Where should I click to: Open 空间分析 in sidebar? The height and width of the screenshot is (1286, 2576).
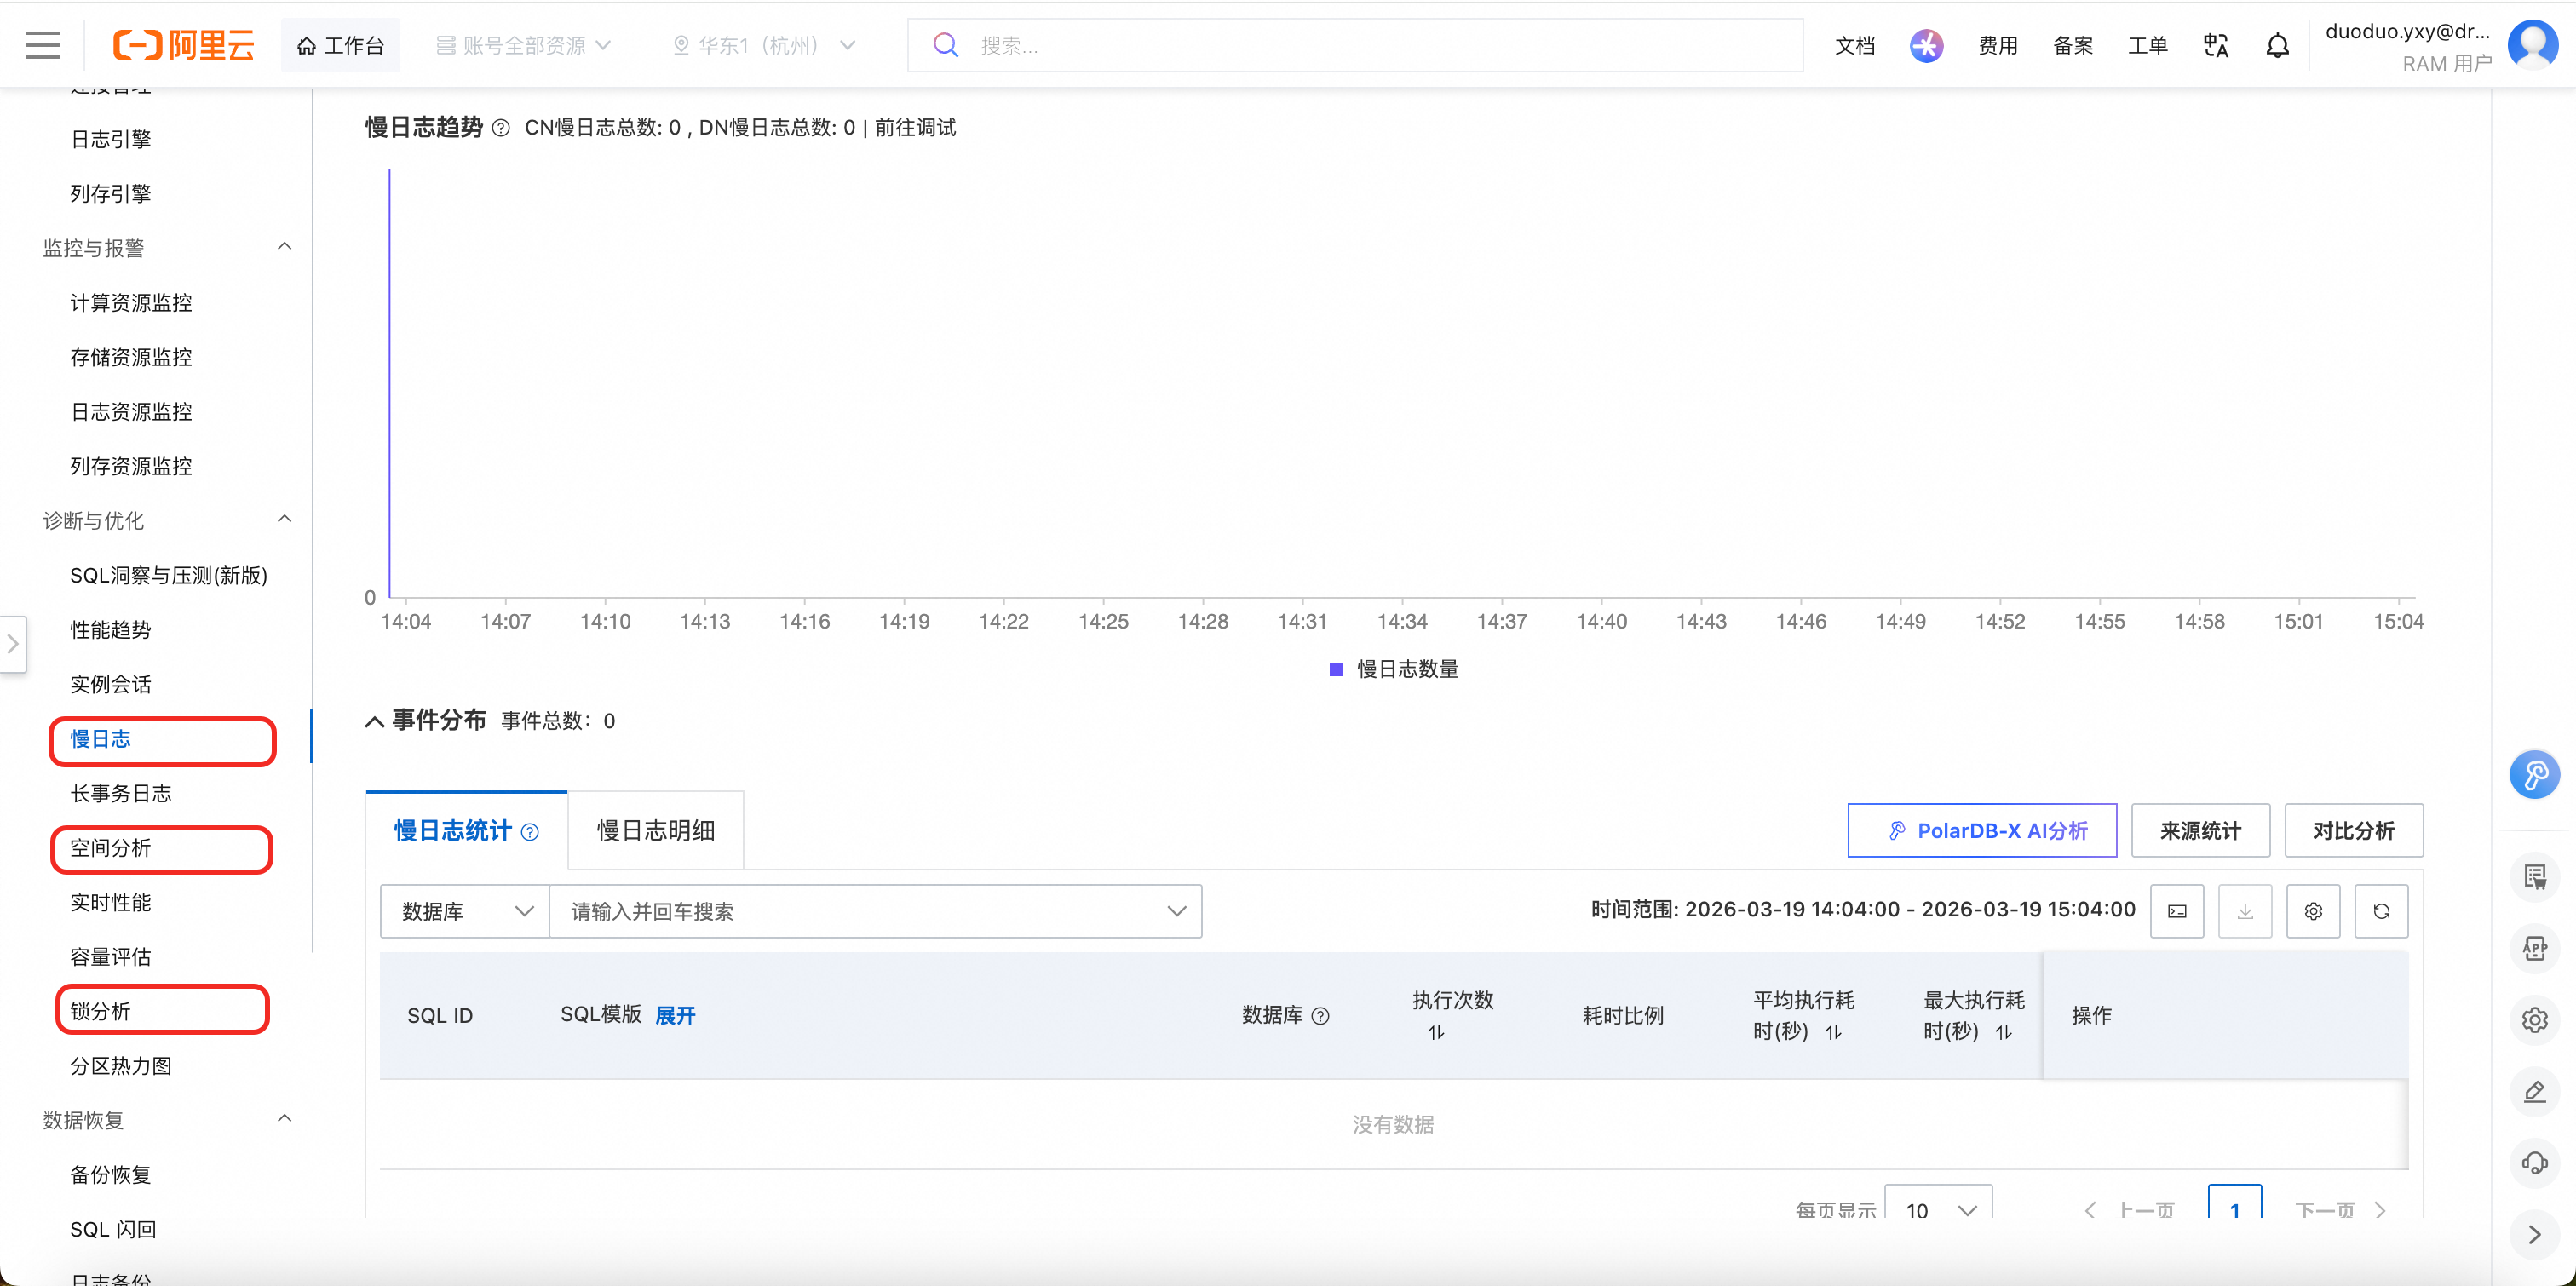click(x=110, y=848)
